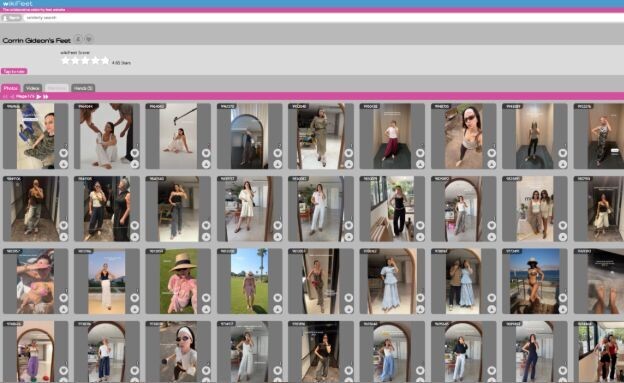Upvote the two-women mirror selfie photo

tap(135, 236)
